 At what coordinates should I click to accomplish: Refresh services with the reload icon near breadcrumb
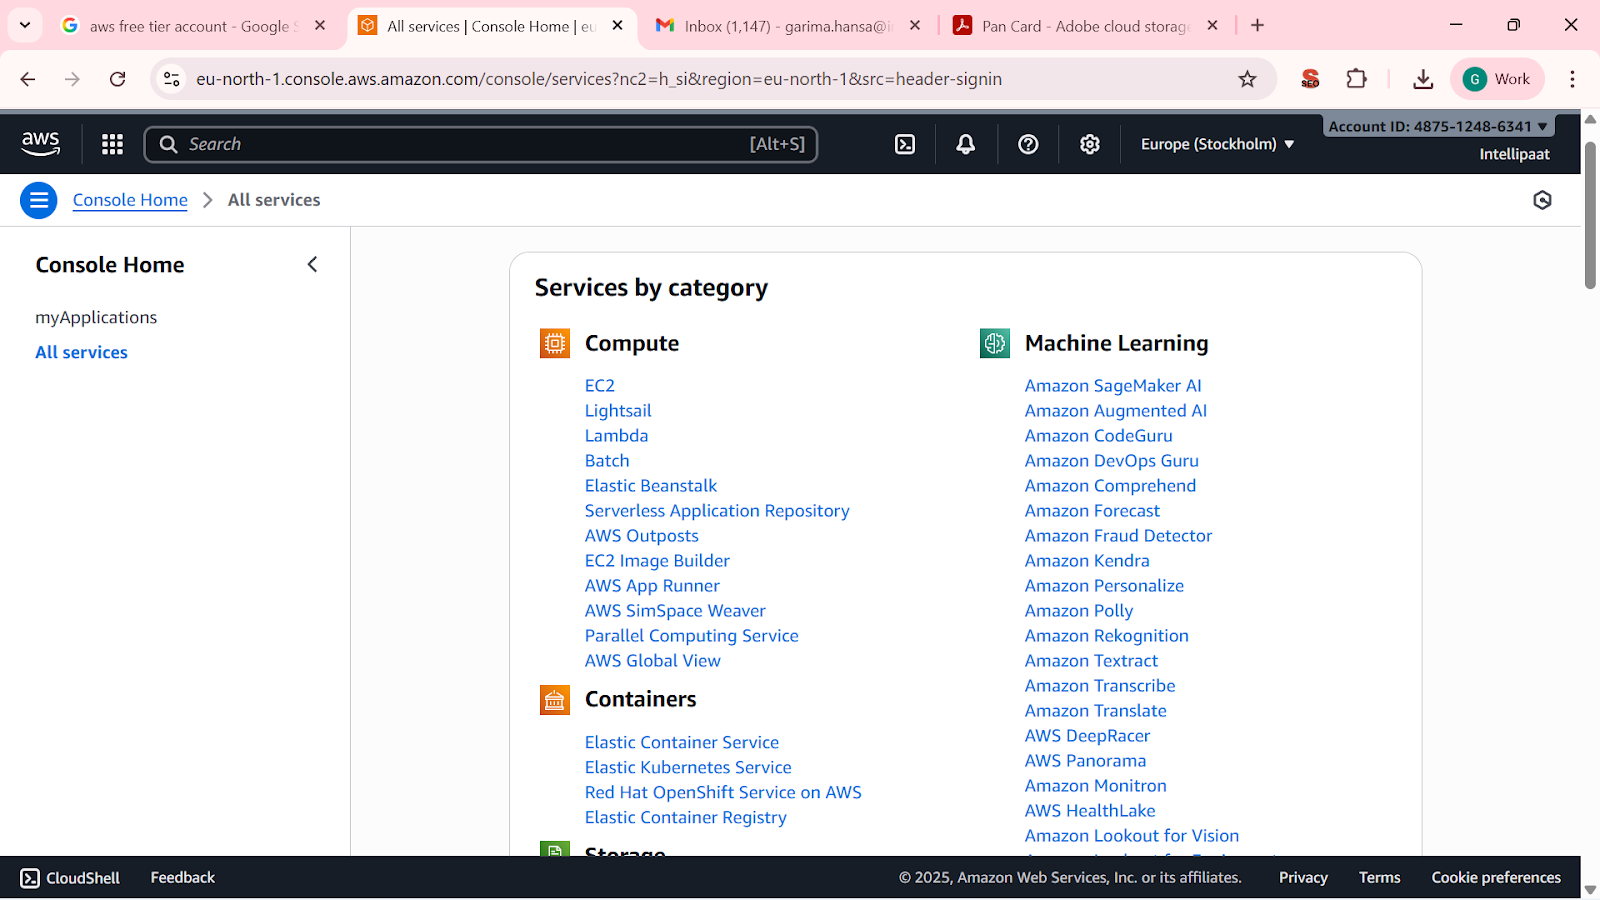[1541, 200]
